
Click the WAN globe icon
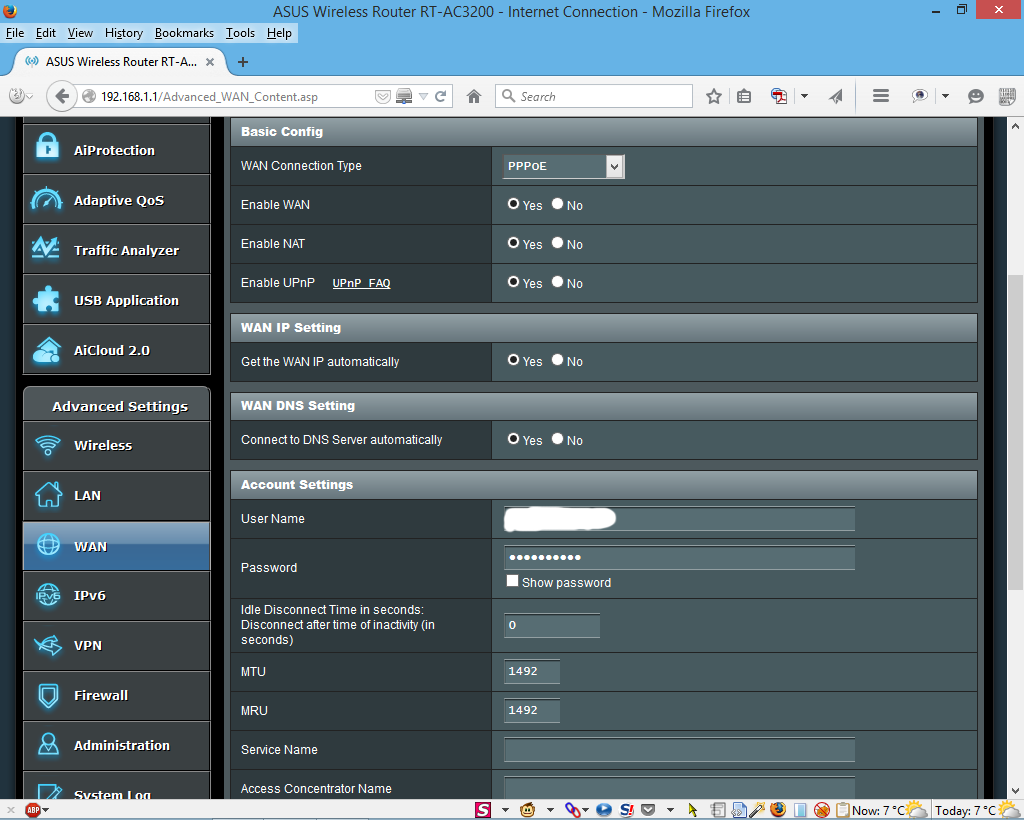[48, 544]
